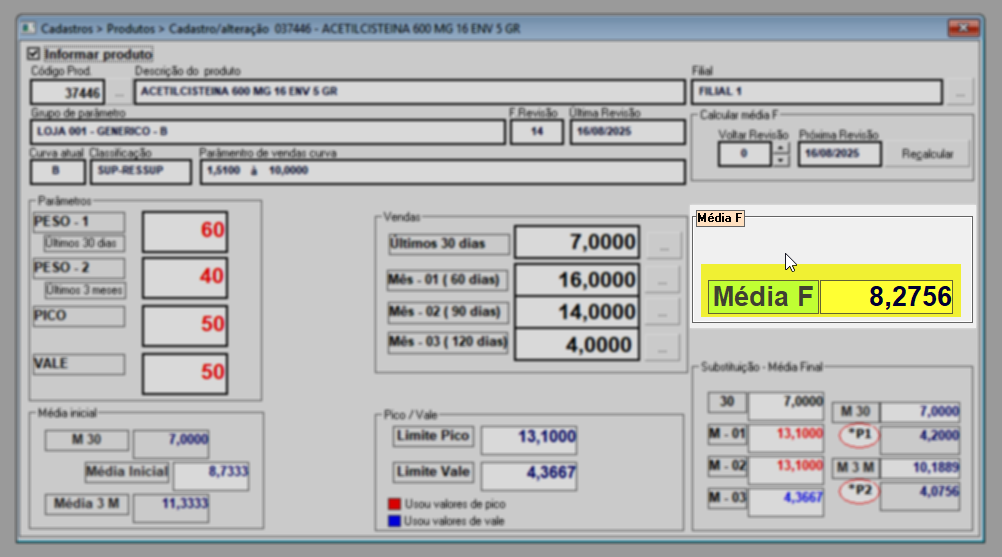Click the circled *P2 label
The width and height of the screenshot is (1002, 557).
(x=859, y=491)
